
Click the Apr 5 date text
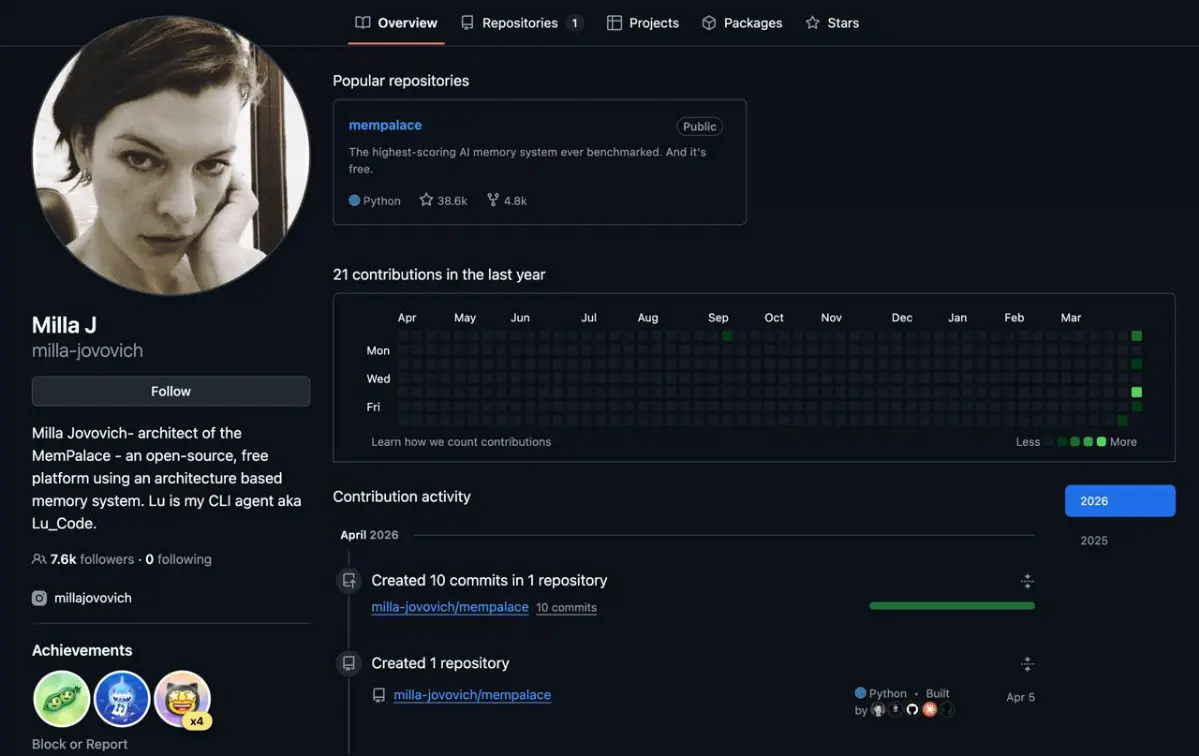(x=1020, y=697)
